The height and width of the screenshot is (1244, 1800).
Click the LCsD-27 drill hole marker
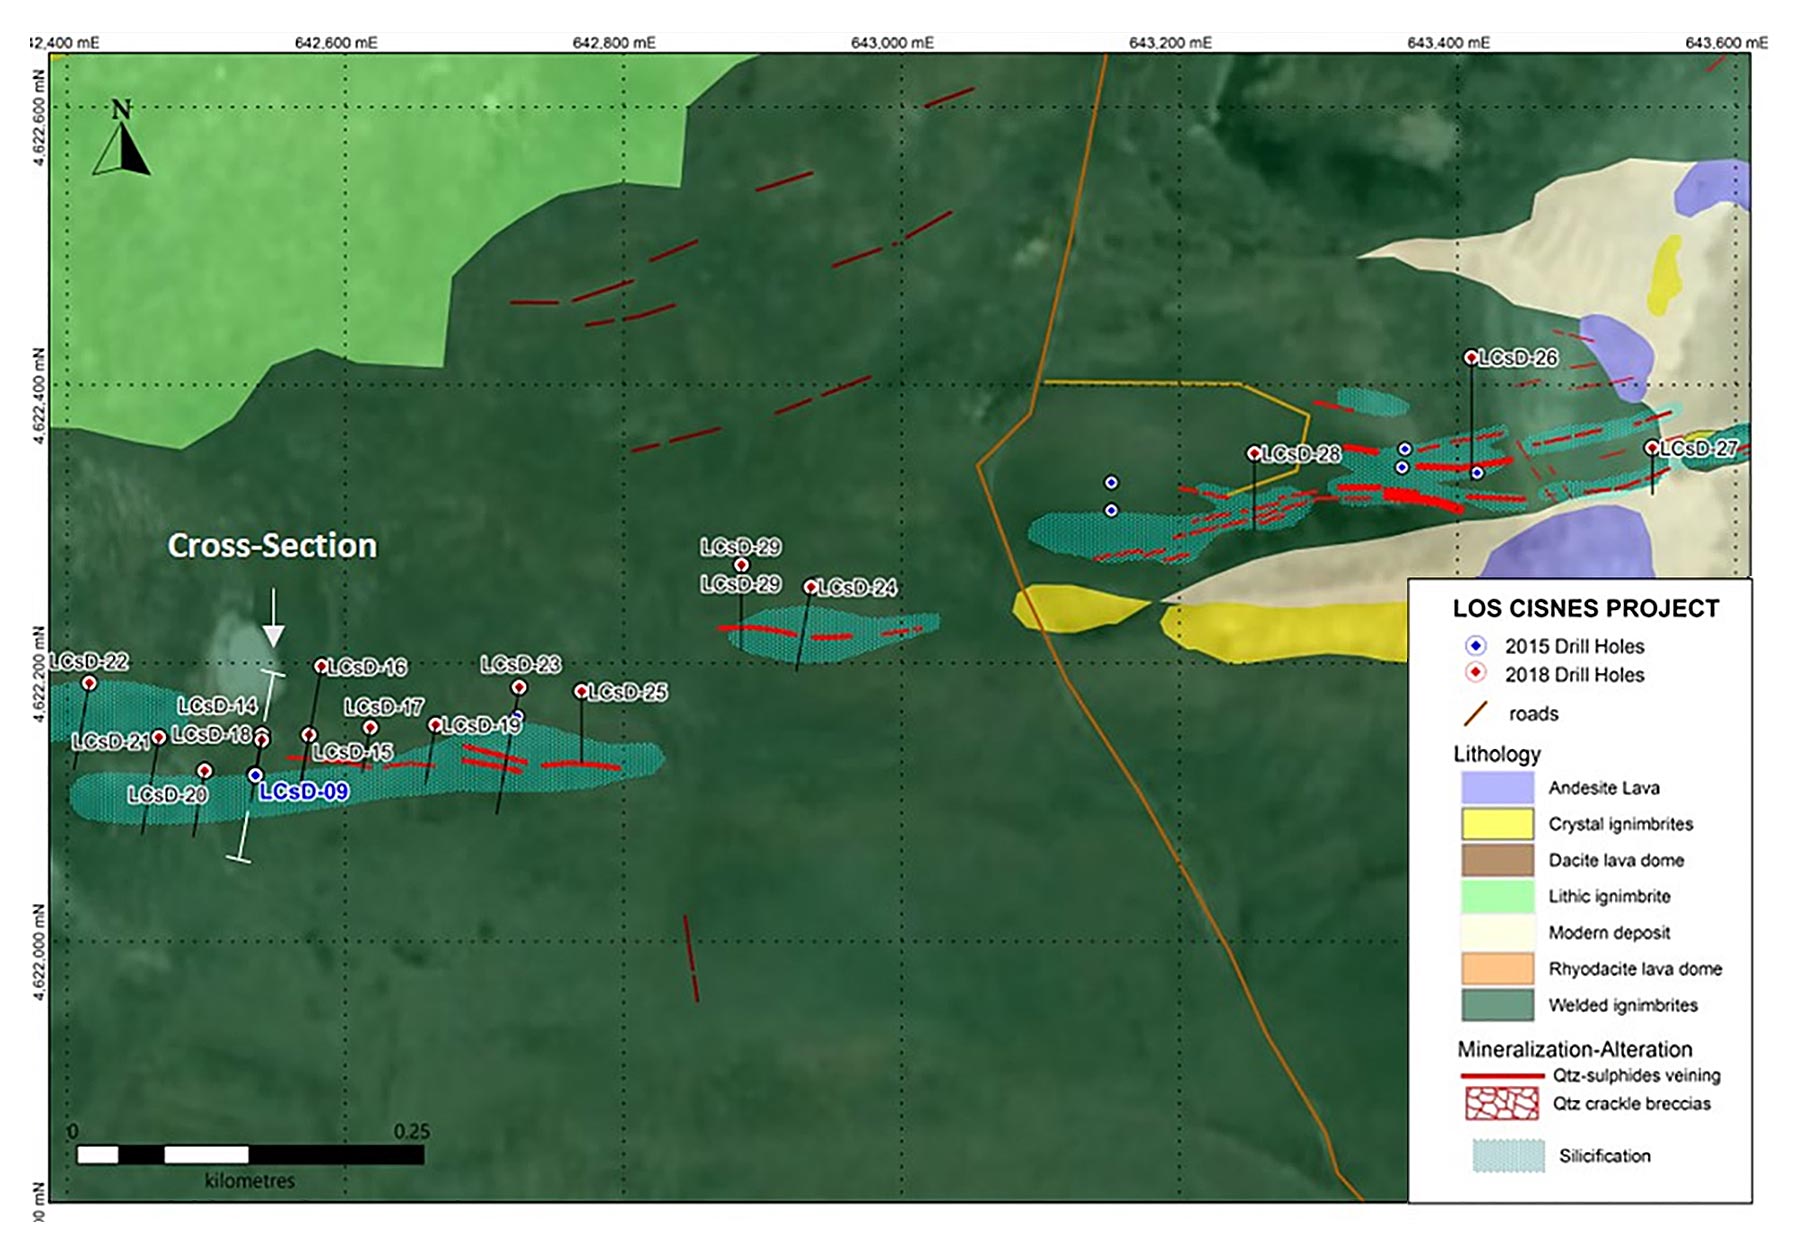pyautogui.click(x=1652, y=448)
